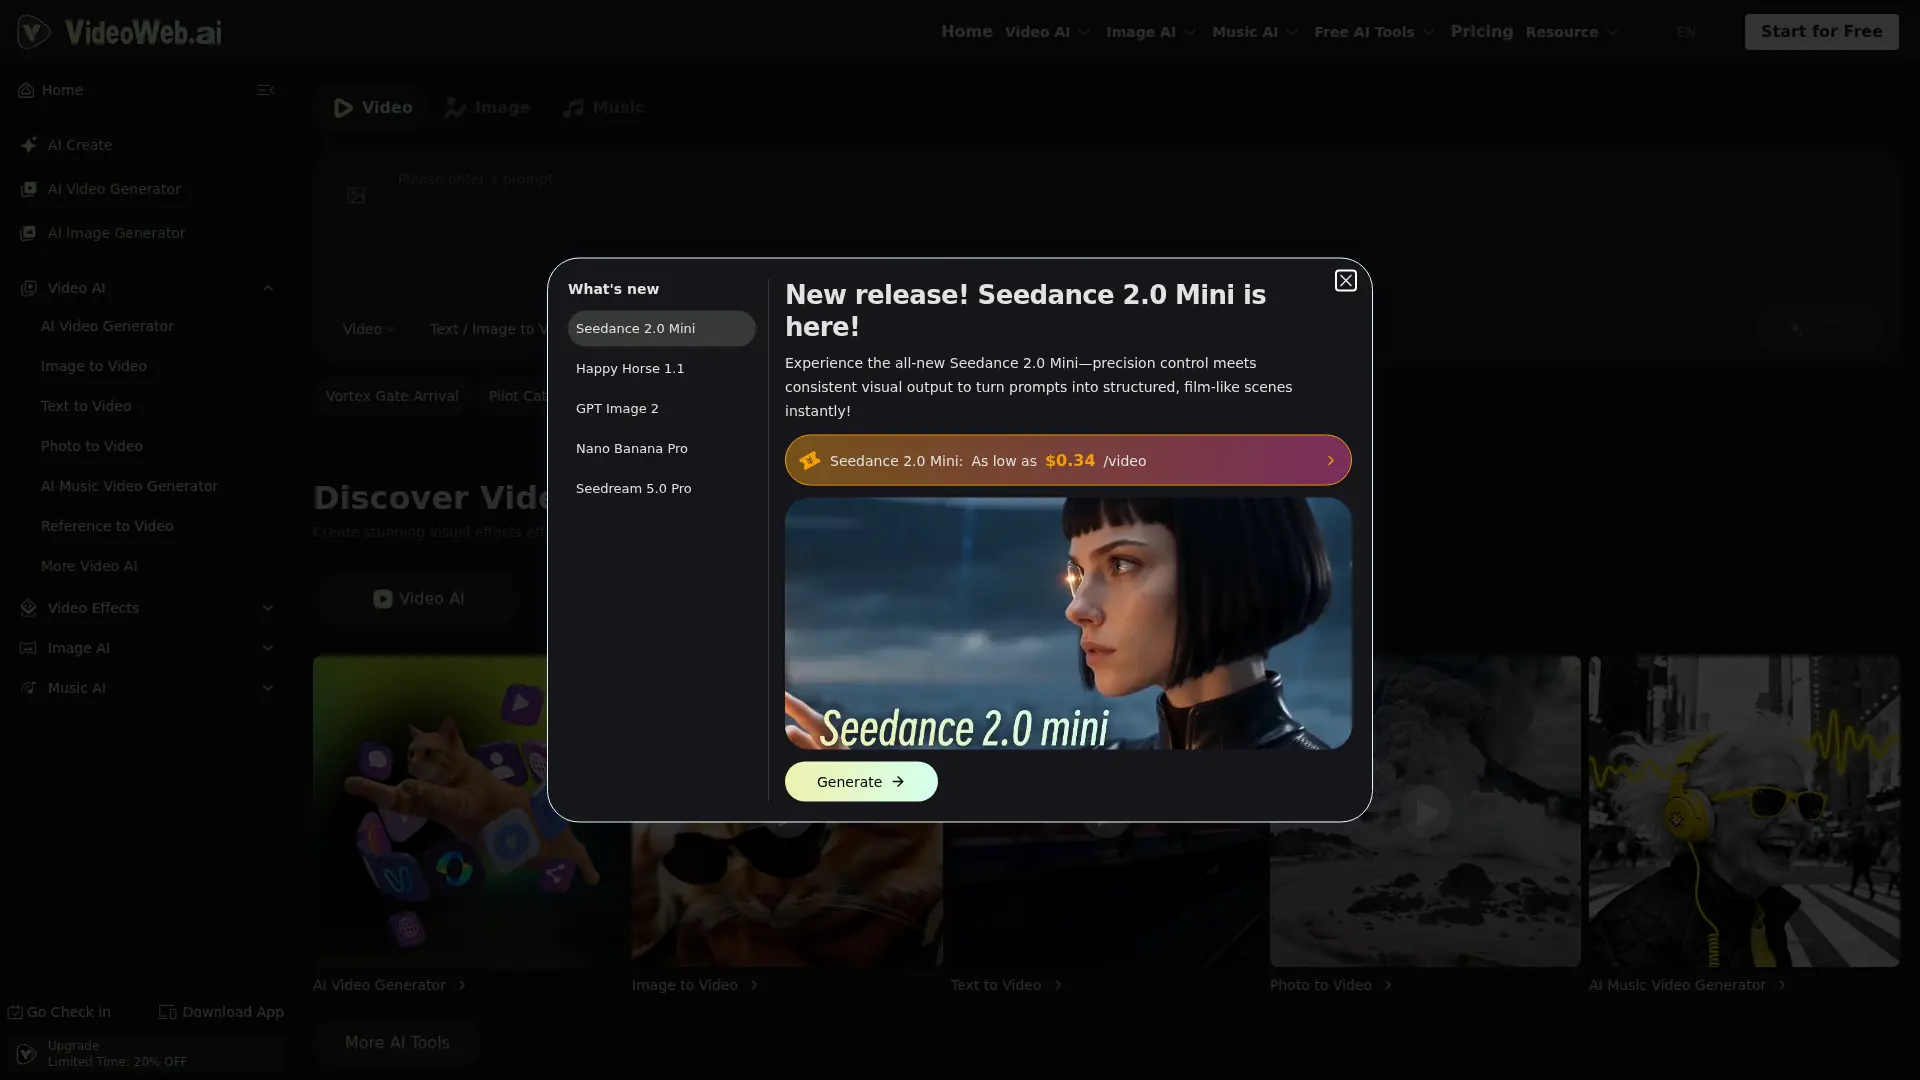Collapse the Video AI sidebar section
Screen dimensions: 1920x1080
[267, 288]
